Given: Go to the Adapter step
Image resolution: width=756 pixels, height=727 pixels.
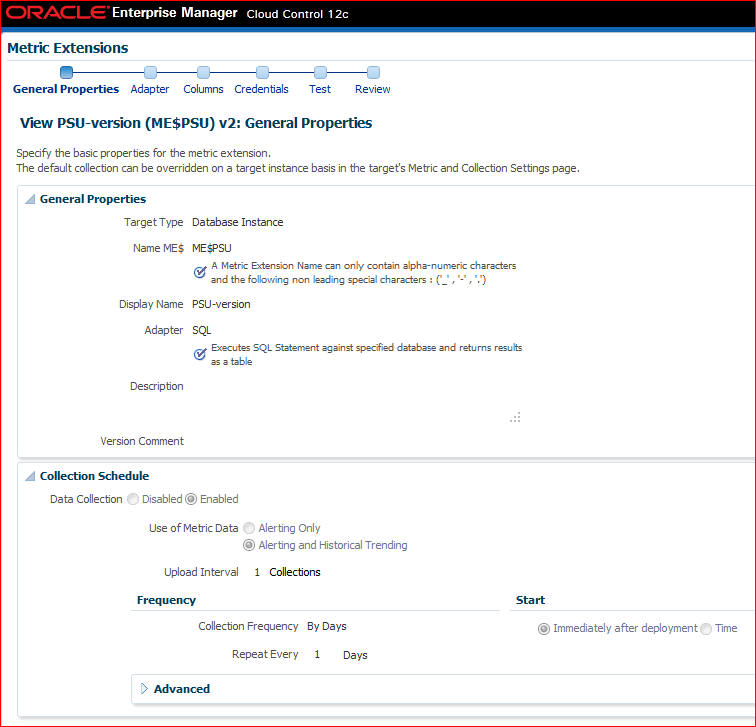Looking at the screenshot, I should click(x=150, y=89).
